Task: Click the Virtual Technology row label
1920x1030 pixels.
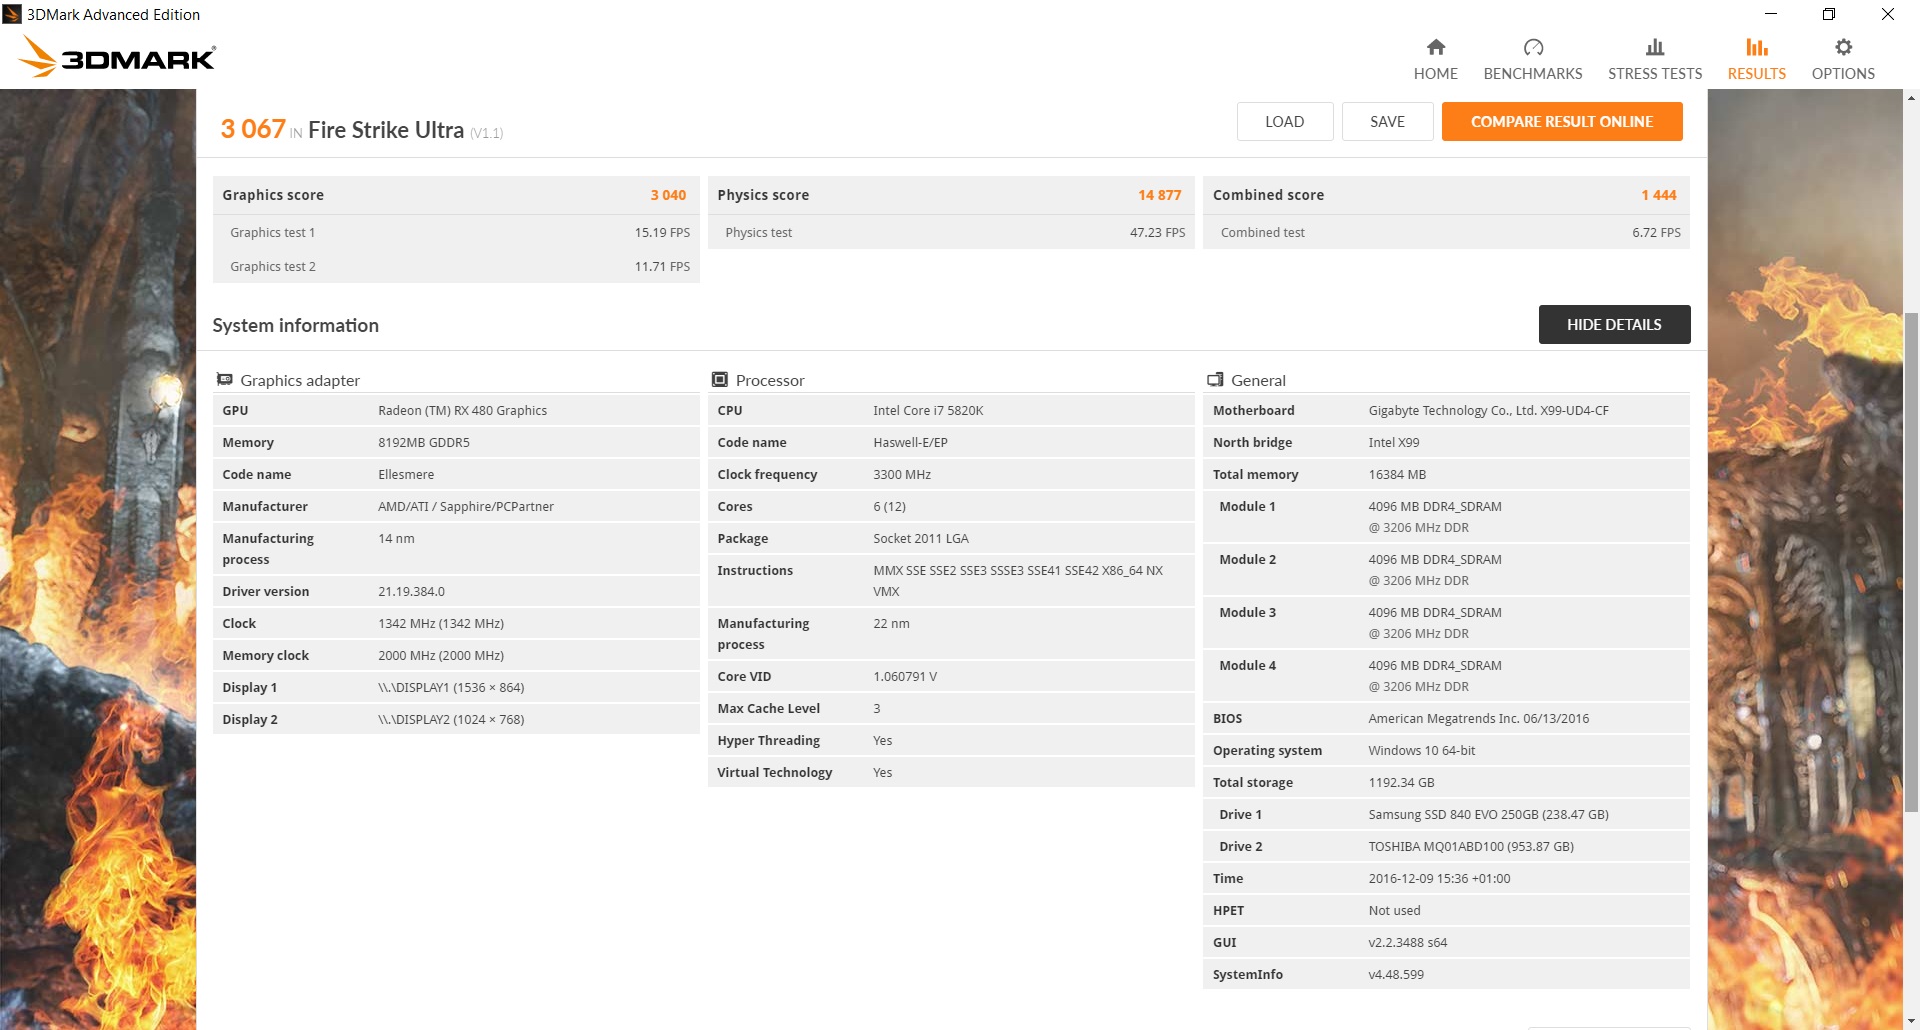Action: (x=774, y=772)
